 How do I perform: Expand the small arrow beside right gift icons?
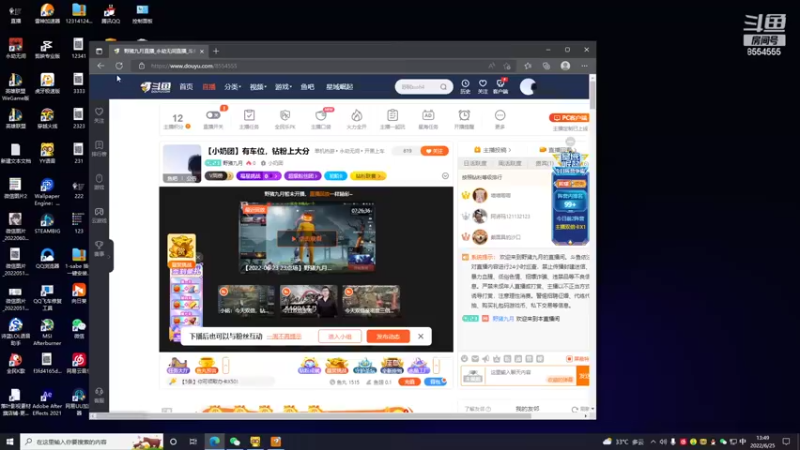click(x=436, y=365)
